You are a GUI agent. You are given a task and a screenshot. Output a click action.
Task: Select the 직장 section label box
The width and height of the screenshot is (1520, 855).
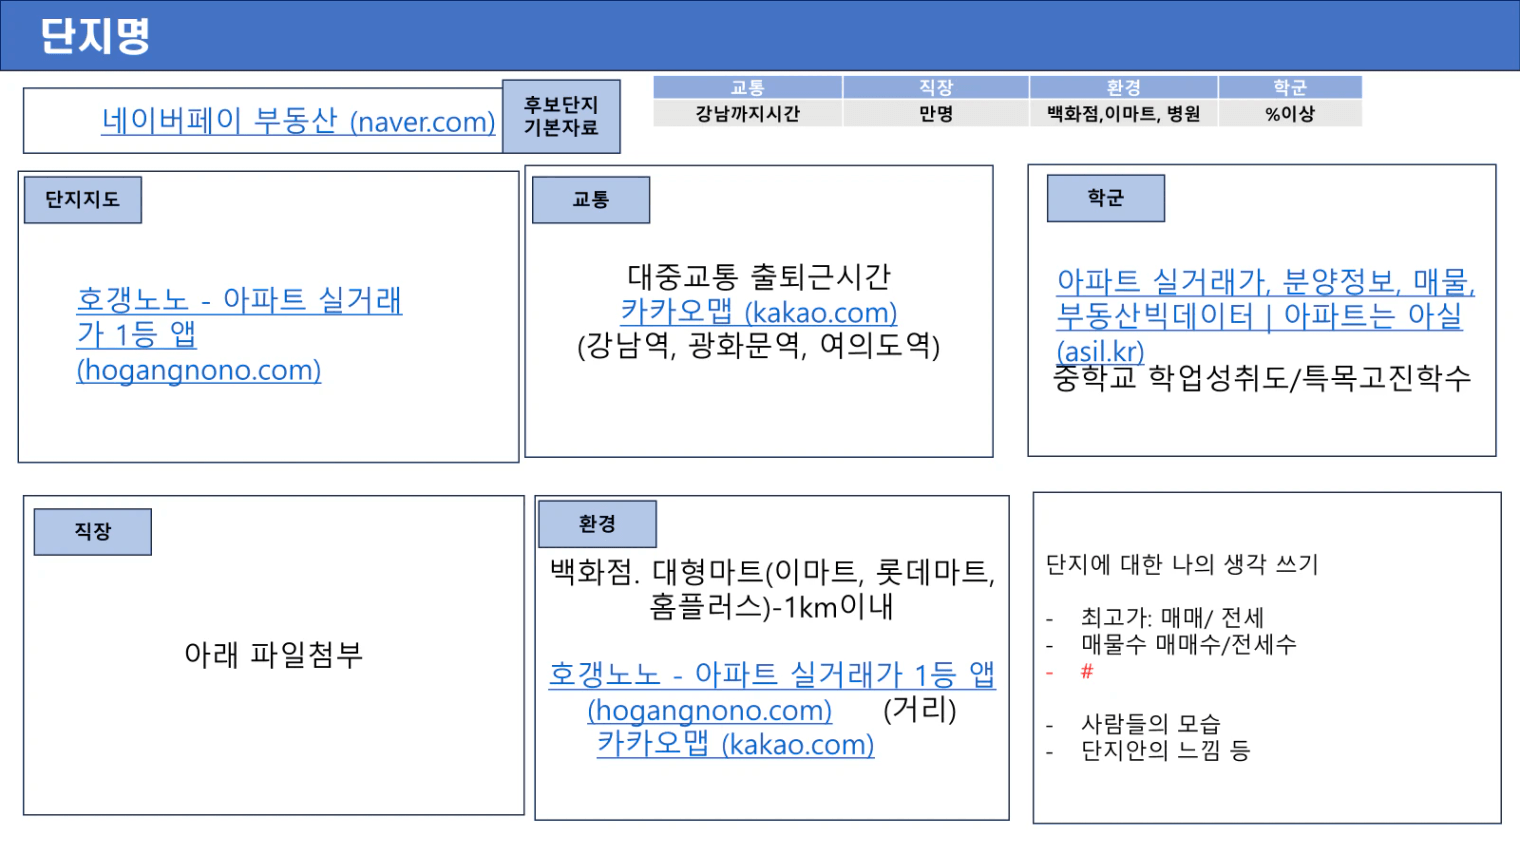coord(93,531)
